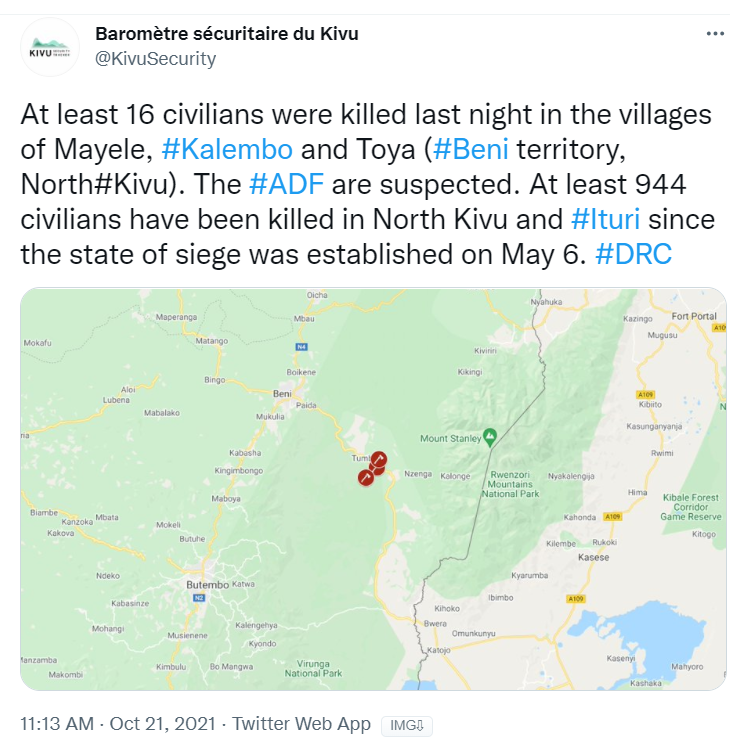Select the lowest red incident marker
730x751 pixels.
click(366, 478)
